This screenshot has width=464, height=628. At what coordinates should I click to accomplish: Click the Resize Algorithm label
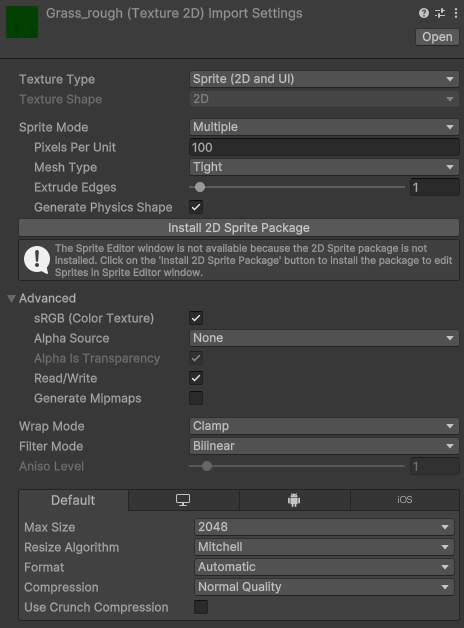[72, 547]
